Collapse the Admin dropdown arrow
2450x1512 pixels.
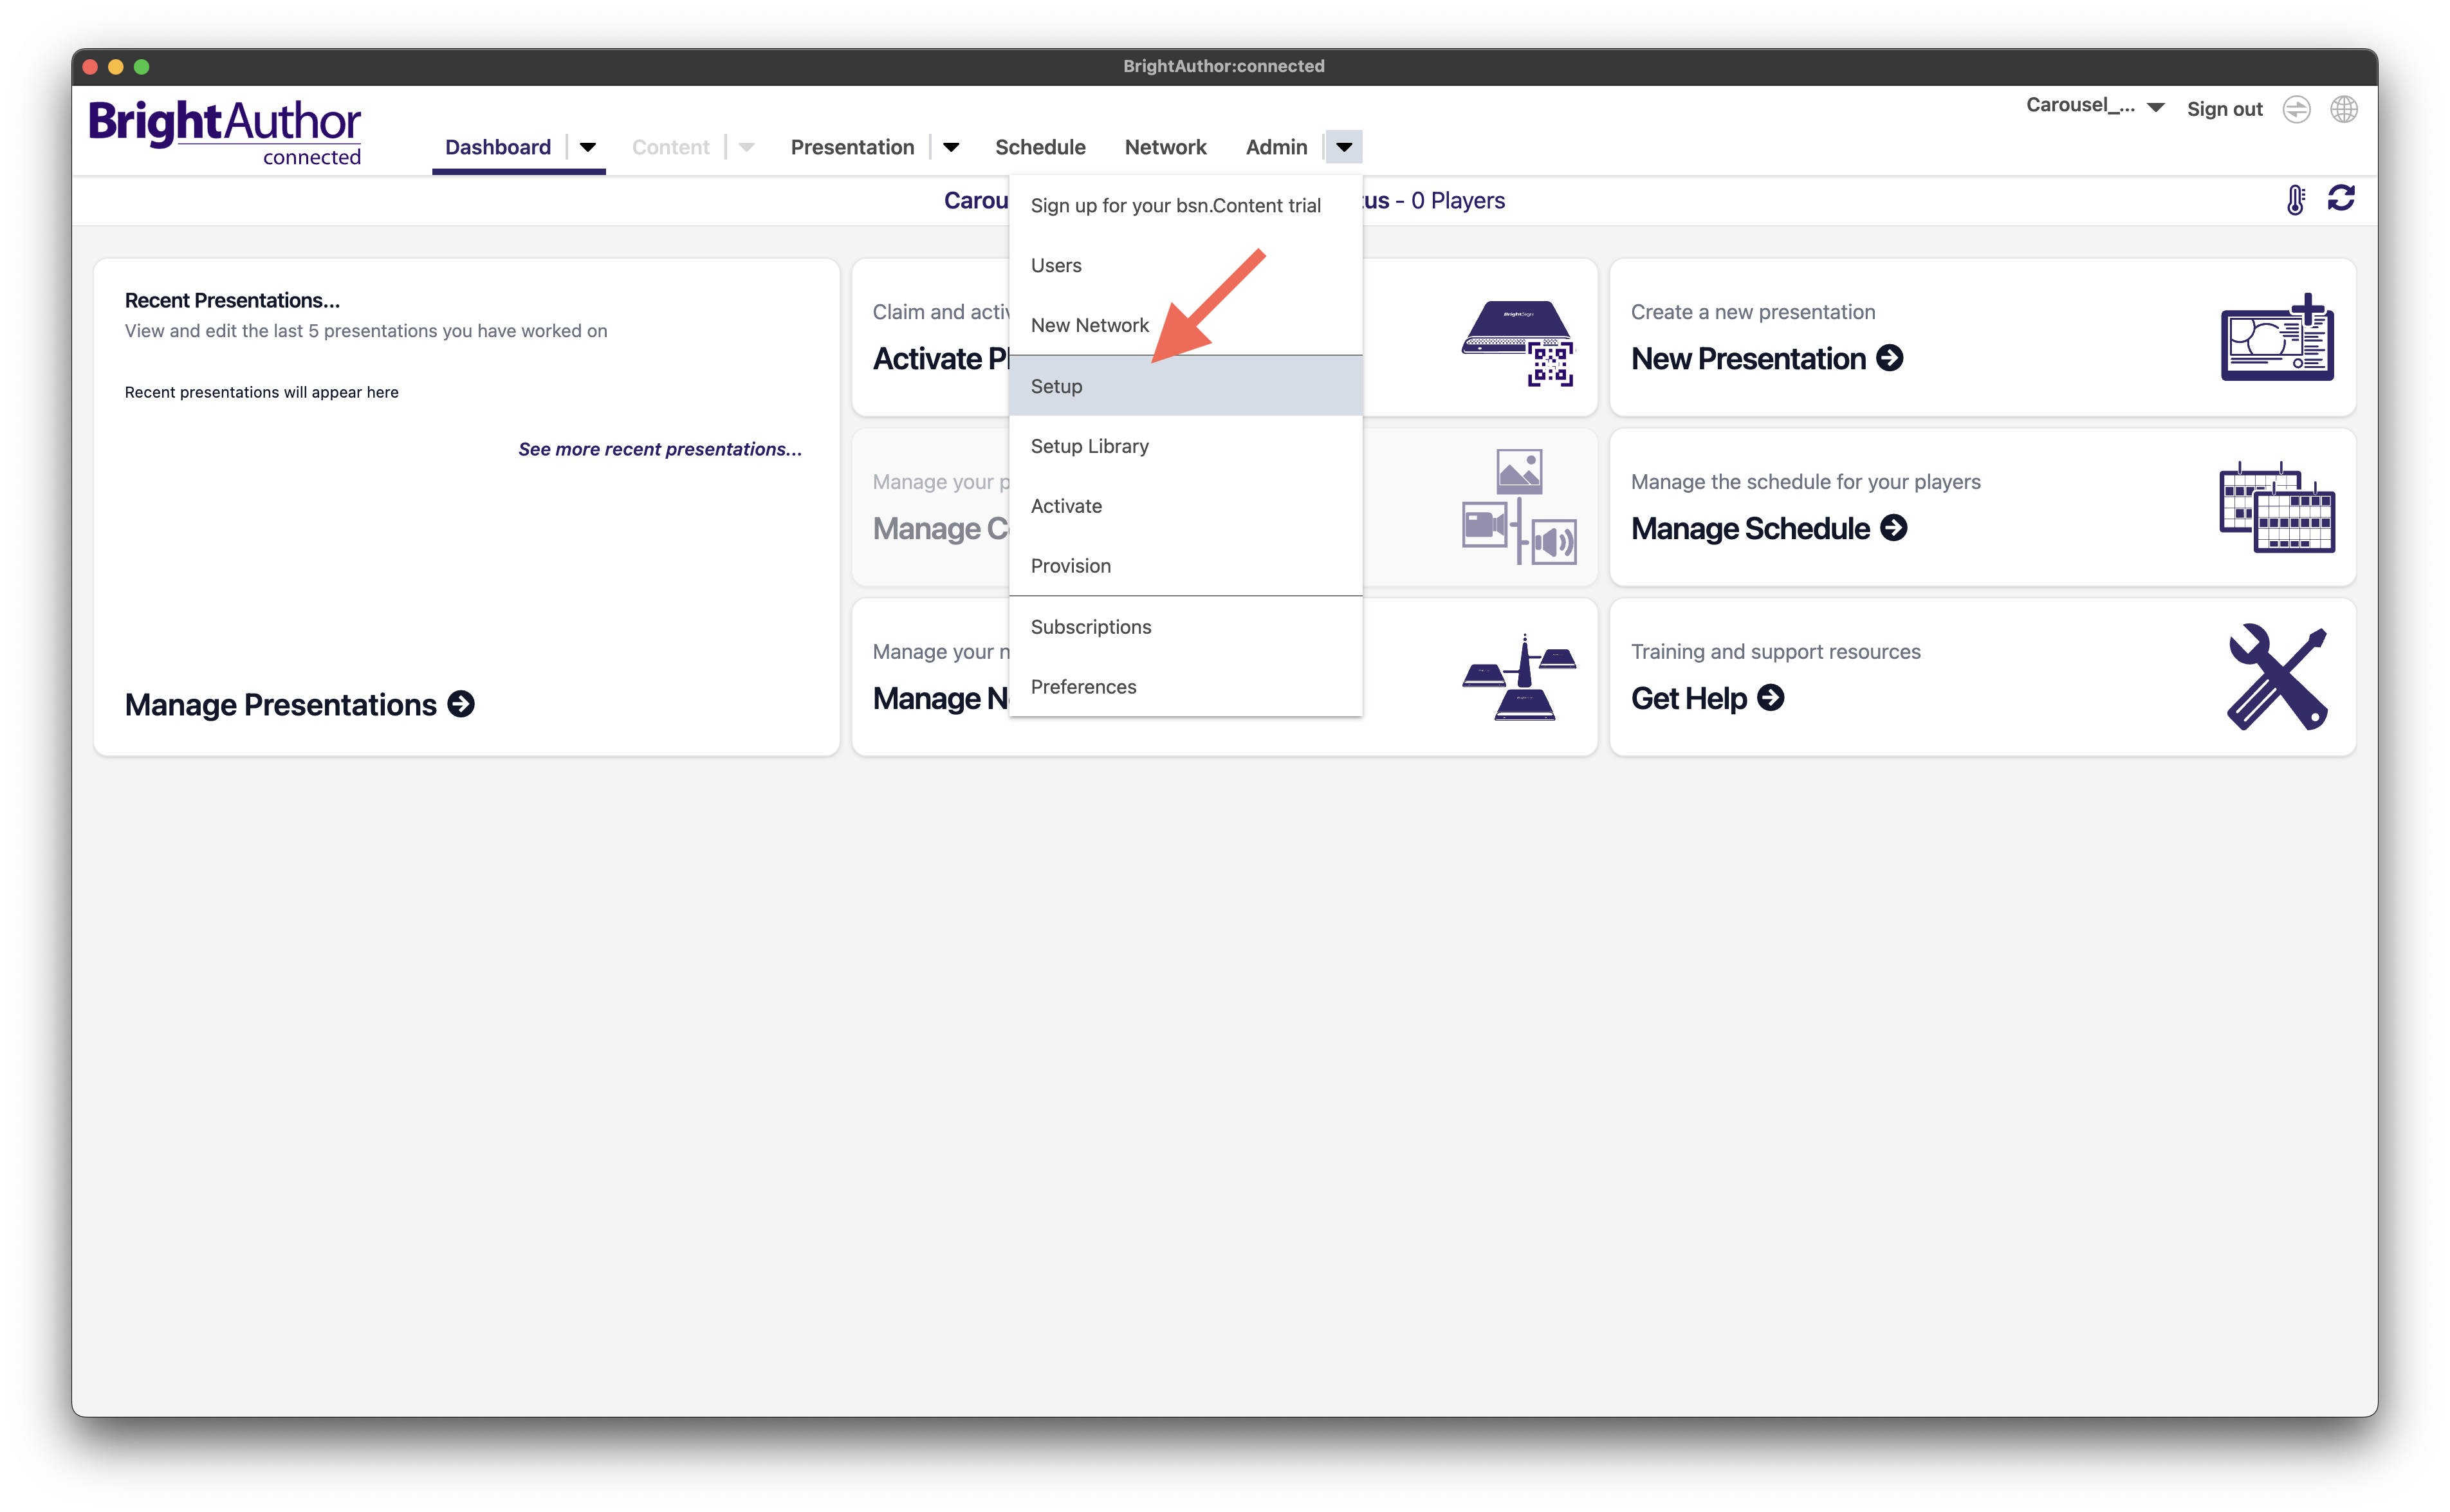(1344, 148)
